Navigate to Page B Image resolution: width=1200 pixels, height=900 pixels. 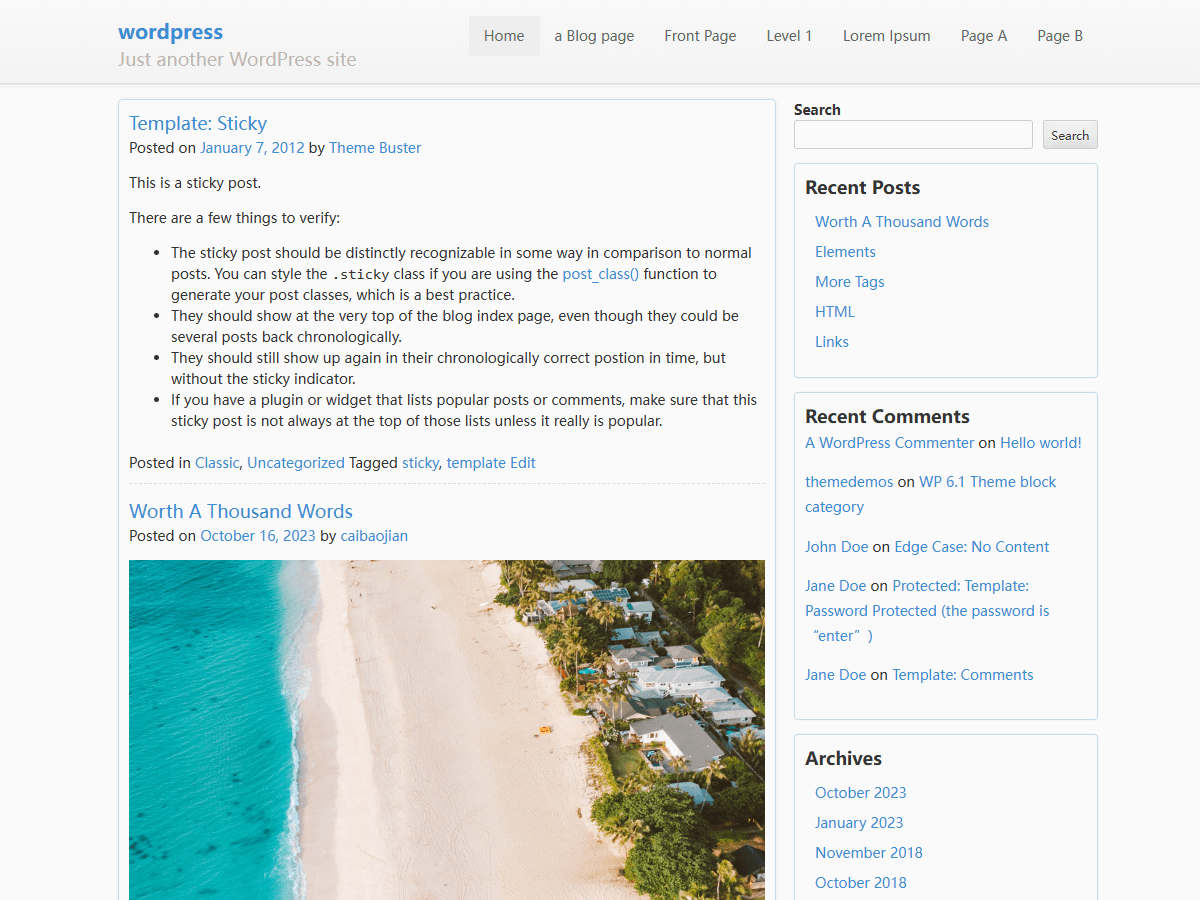click(1059, 36)
